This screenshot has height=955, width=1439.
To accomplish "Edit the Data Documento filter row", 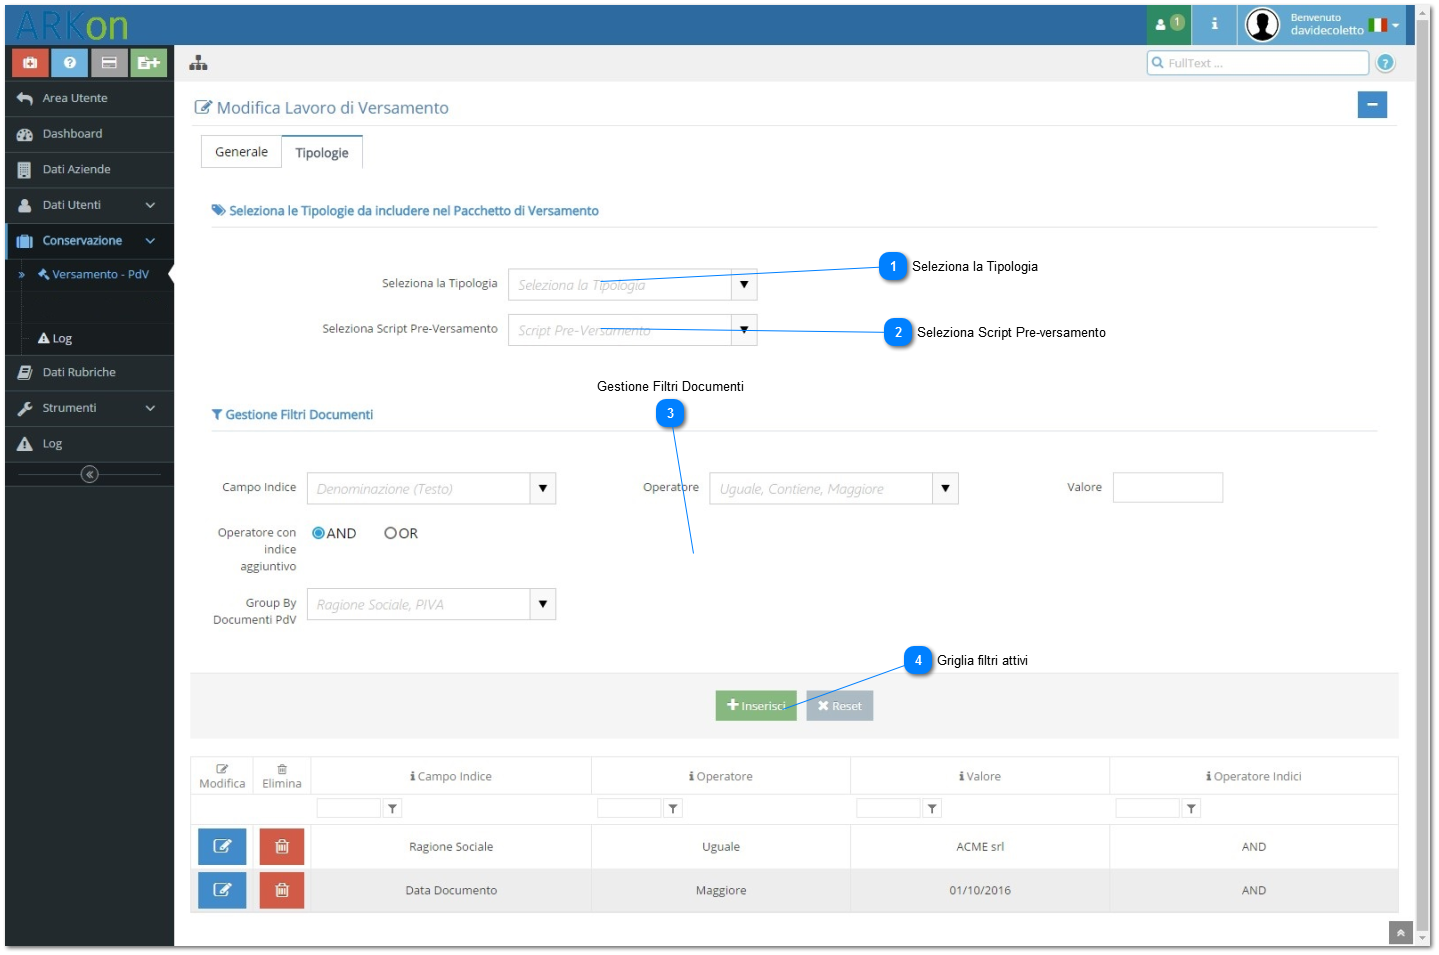I will [x=222, y=890].
